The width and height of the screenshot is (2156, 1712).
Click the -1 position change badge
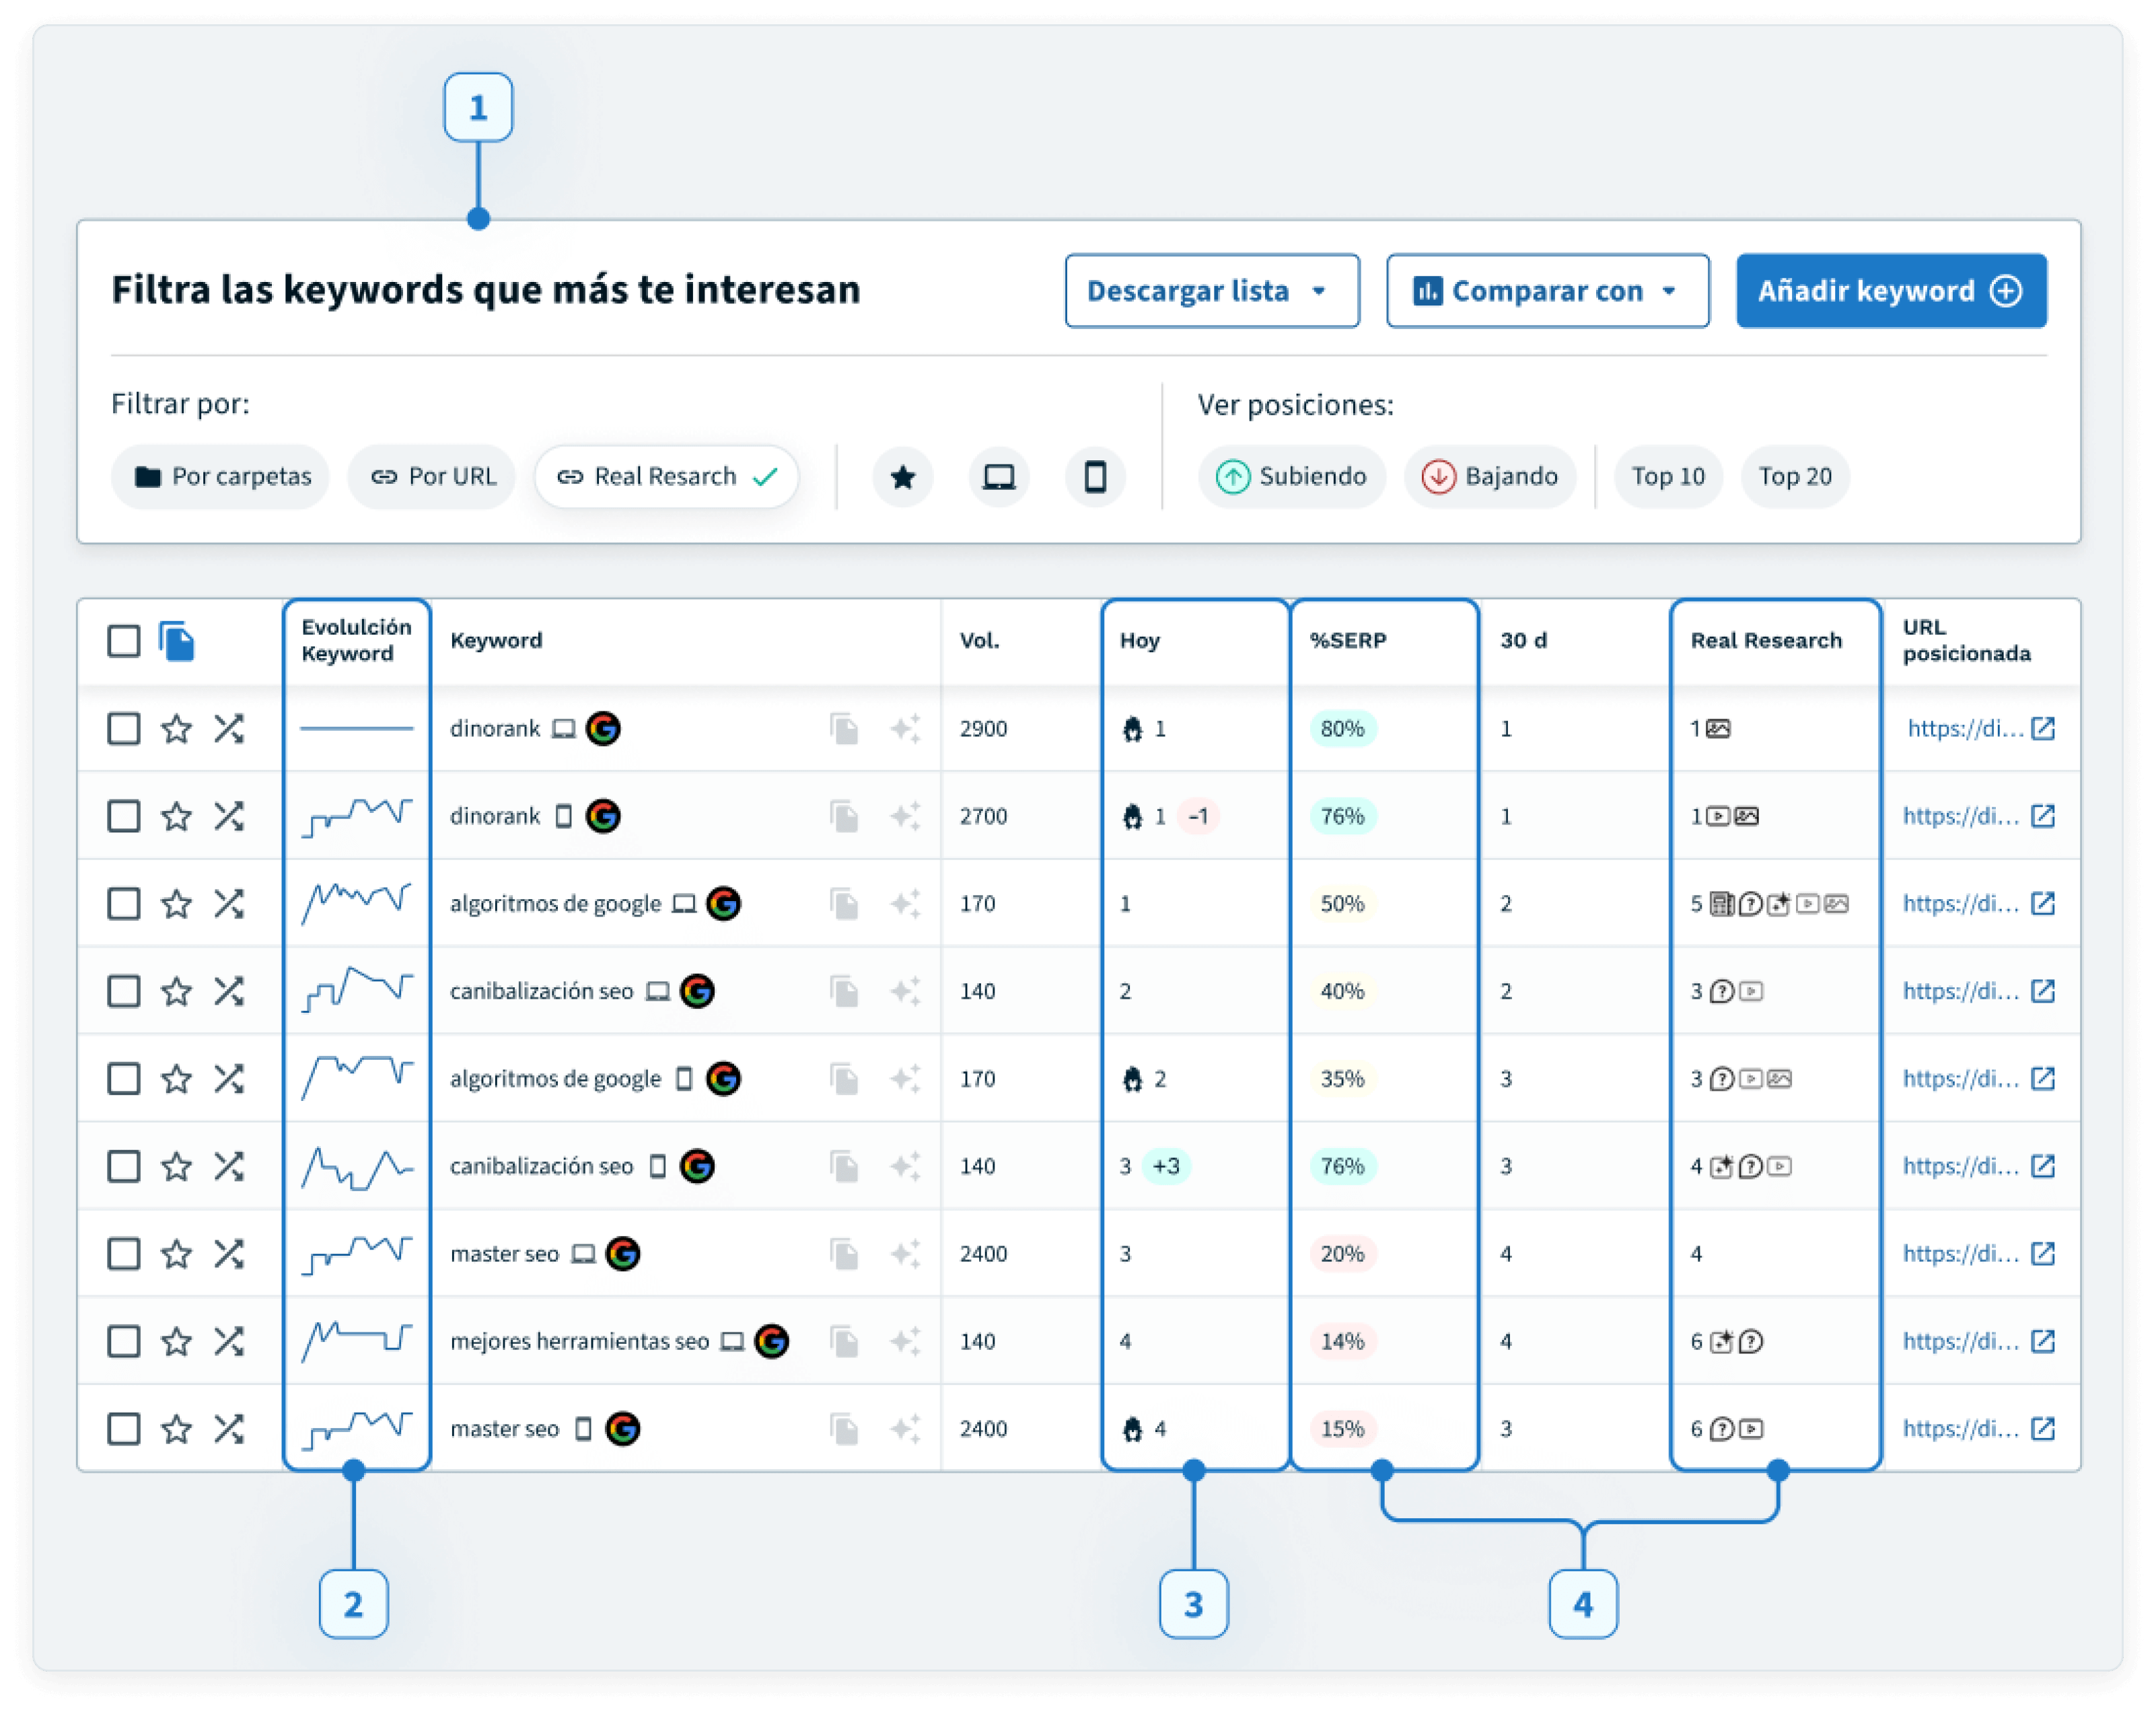(1197, 816)
